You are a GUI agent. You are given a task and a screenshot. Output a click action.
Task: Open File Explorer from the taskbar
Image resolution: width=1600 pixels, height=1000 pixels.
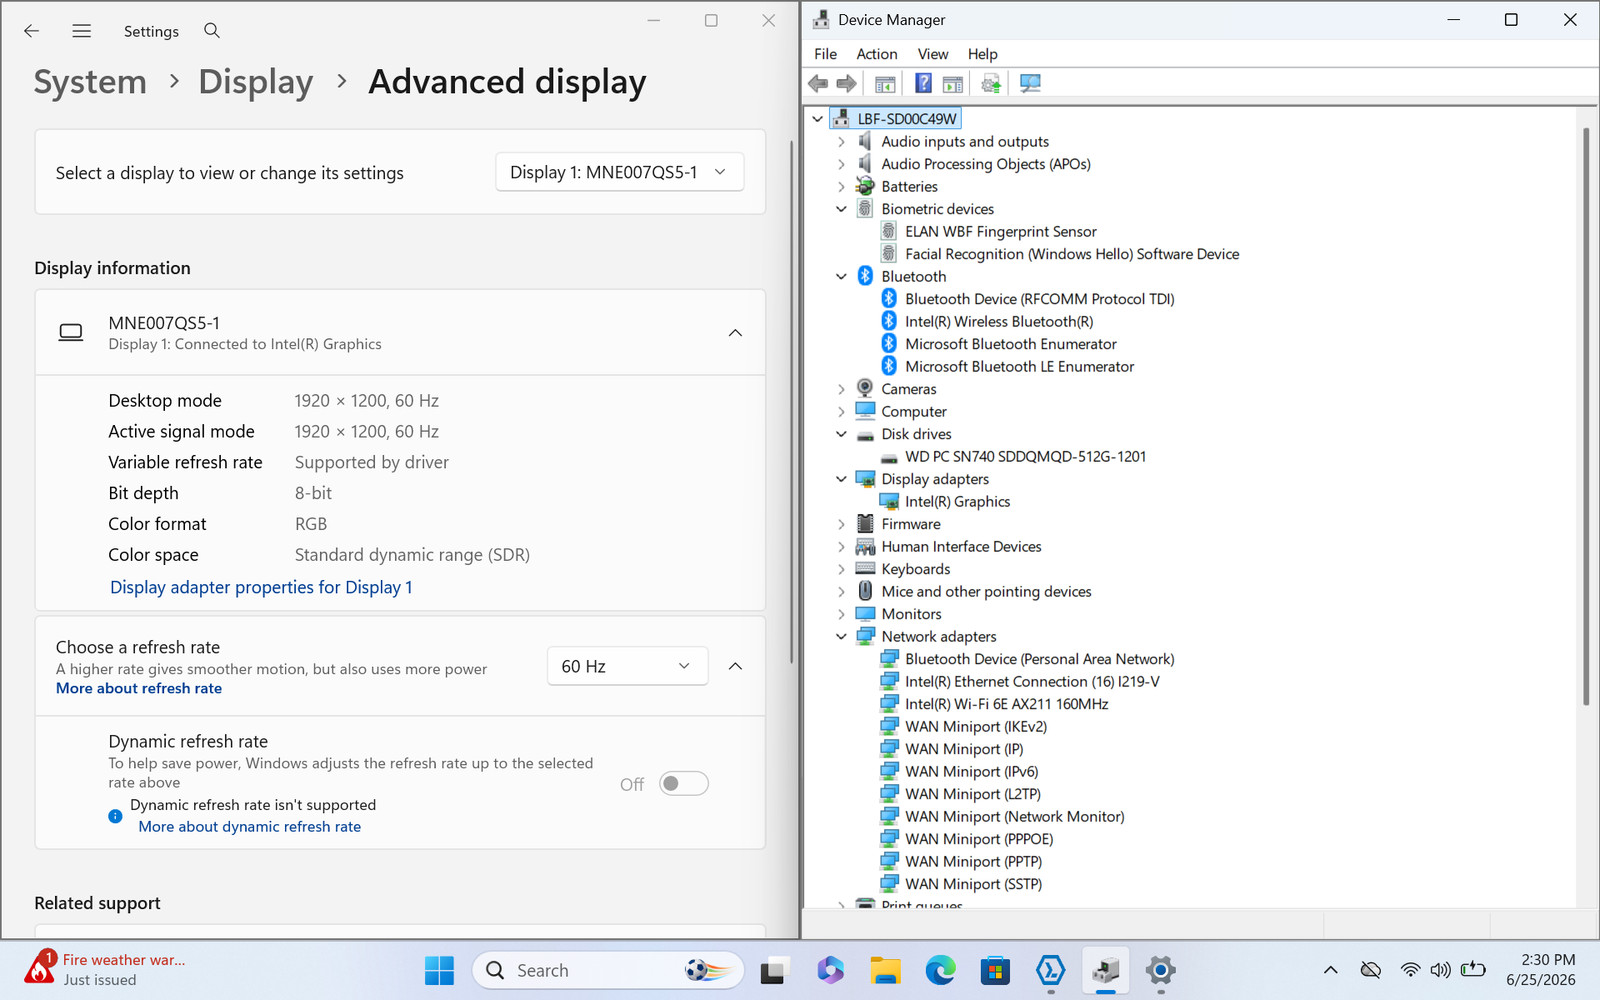tap(885, 970)
